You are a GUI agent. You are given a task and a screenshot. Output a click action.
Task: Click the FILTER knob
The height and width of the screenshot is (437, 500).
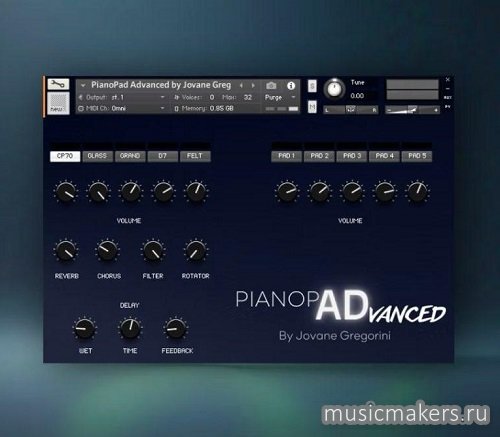(x=153, y=251)
